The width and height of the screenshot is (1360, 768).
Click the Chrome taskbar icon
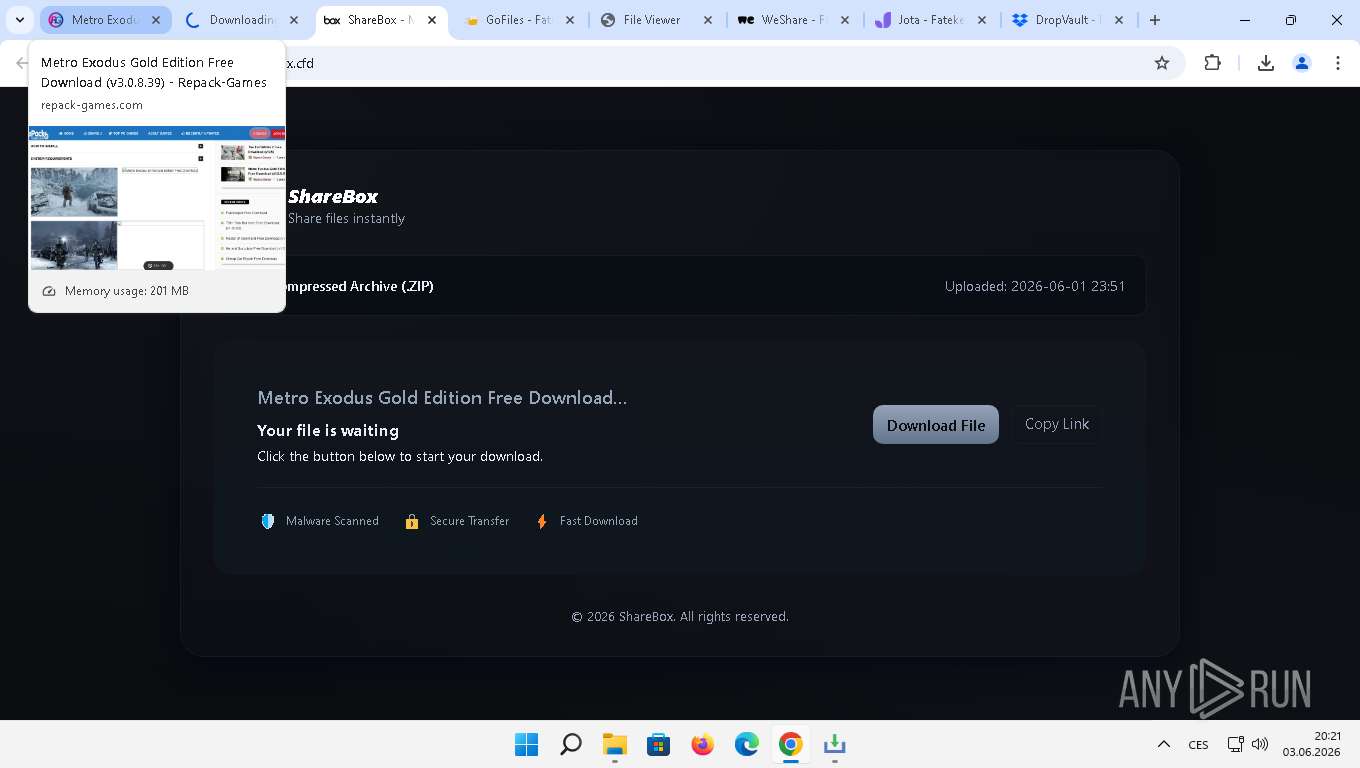click(791, 745)
